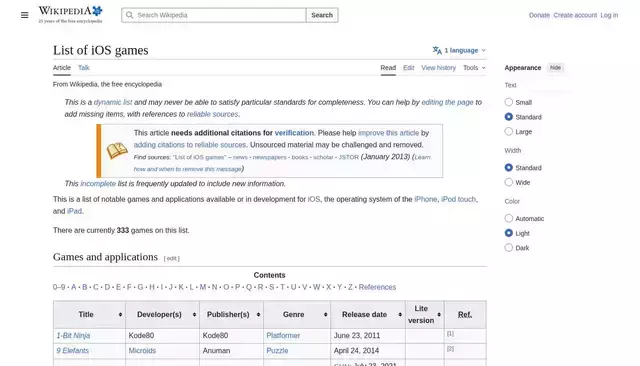
Task: Sort table by Title column arrows
Action: click(120, 315)
